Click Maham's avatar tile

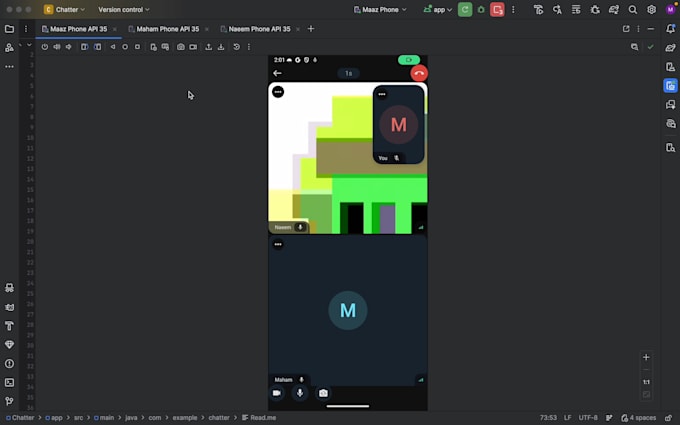click(348, 310)
